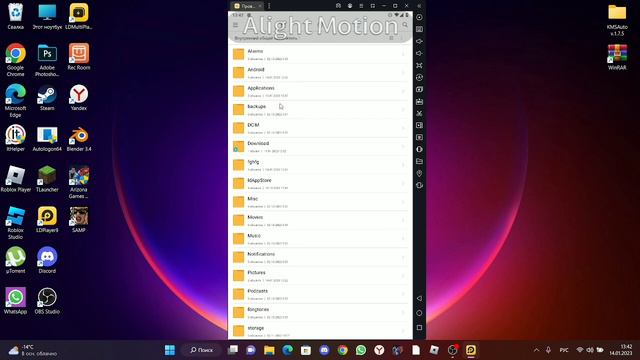Toggle emulator fullscreen from sidebar
This screenshot has width=640, height=360.
[x=419, y=65]
